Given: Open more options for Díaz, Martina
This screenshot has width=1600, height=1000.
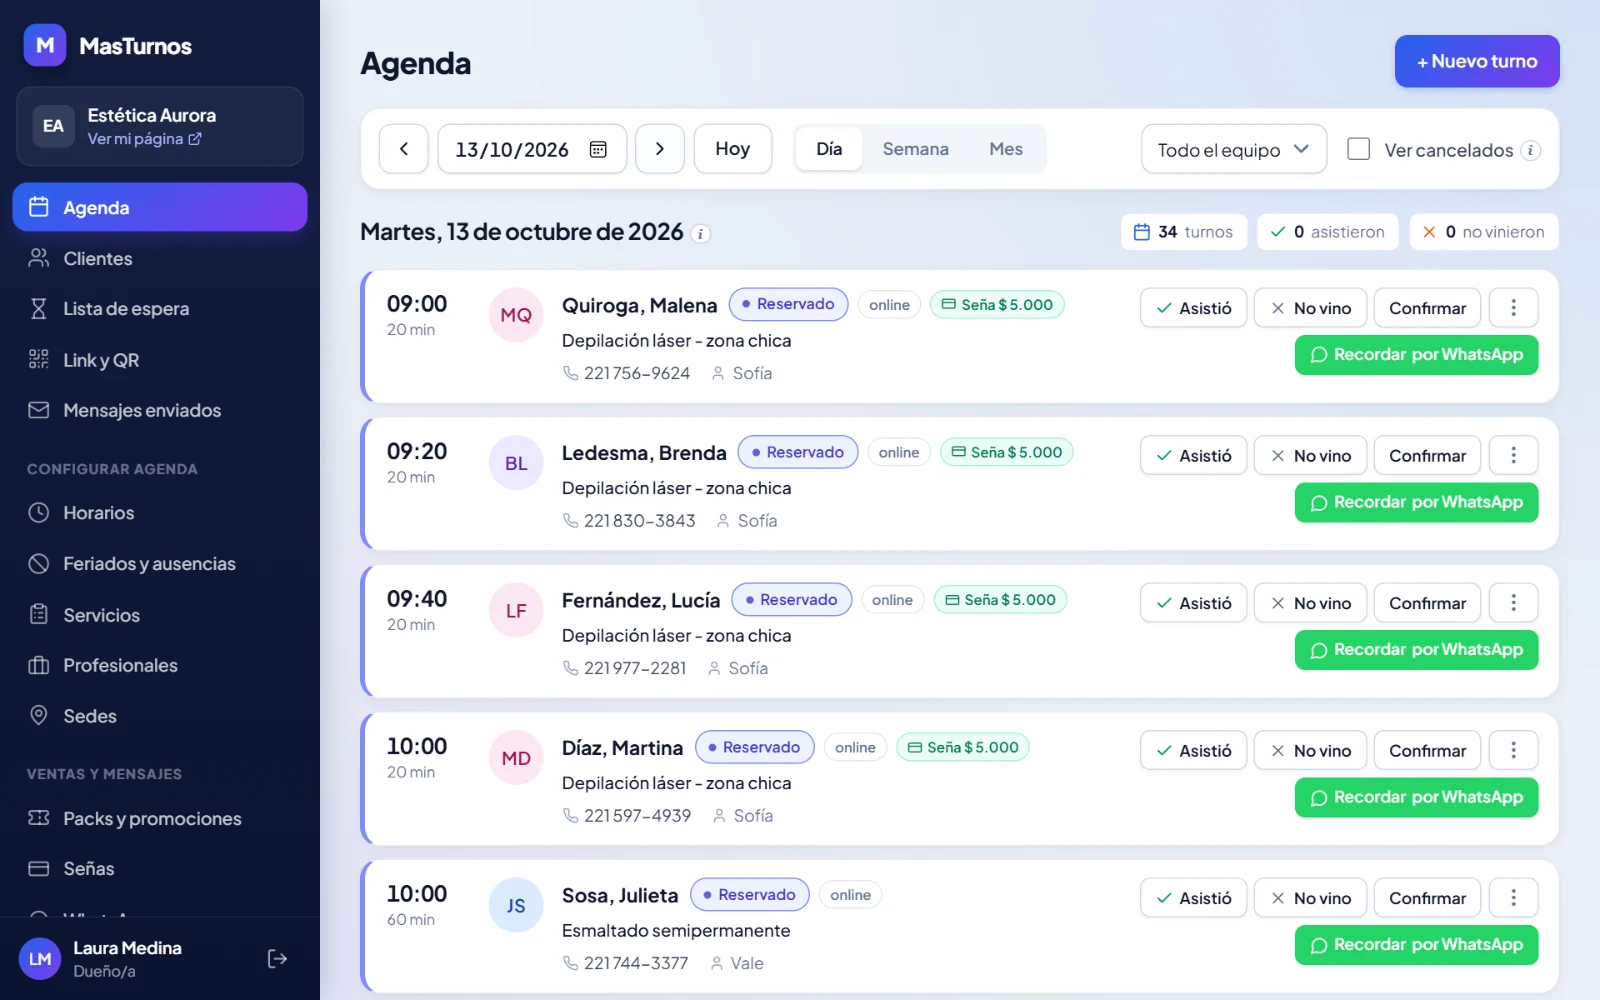Looking at the screenshot, I should (x=1513, y=750).
